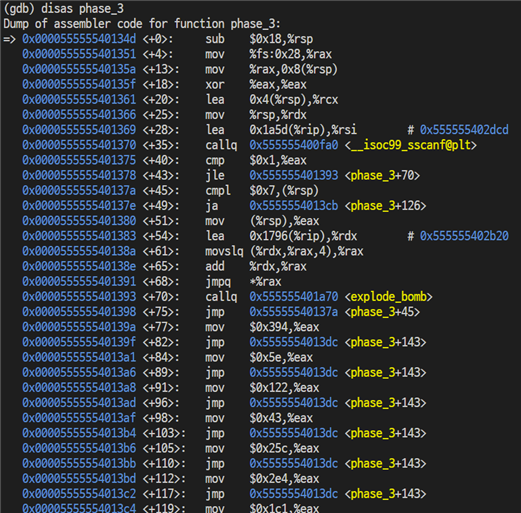Click operand '$0x122,%eax'

(x=284, y=388)
